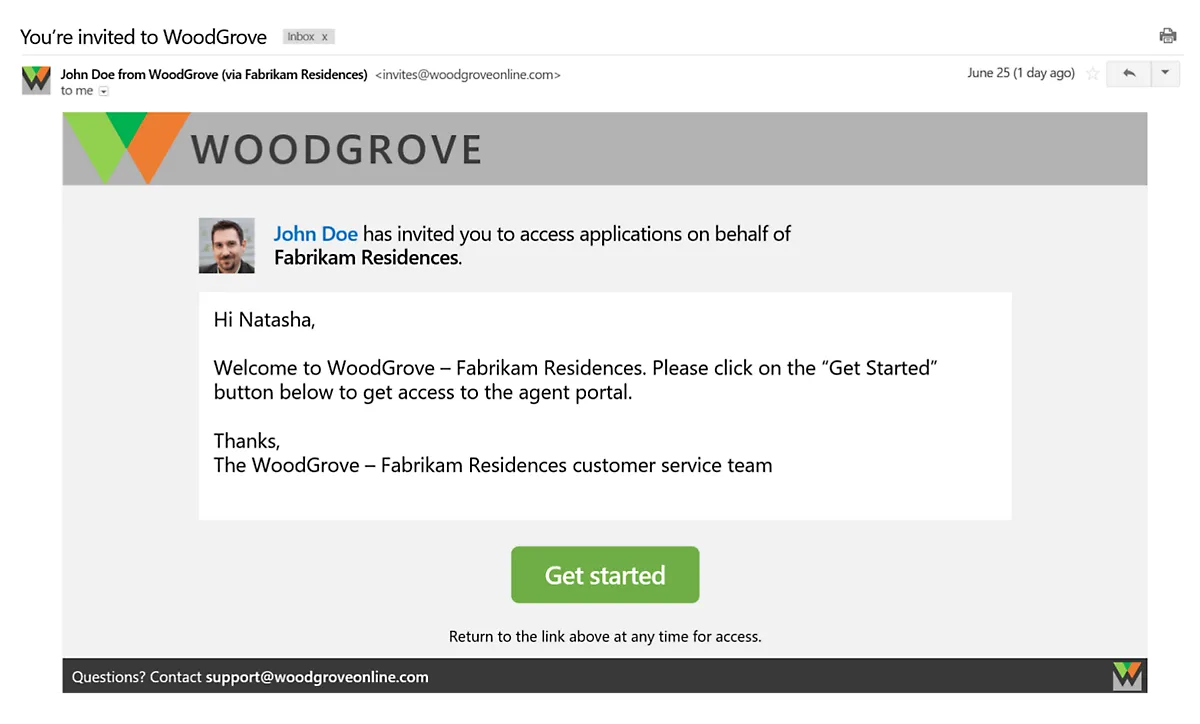
Task: Click 'Return to the link above' note
Action: 605,636
